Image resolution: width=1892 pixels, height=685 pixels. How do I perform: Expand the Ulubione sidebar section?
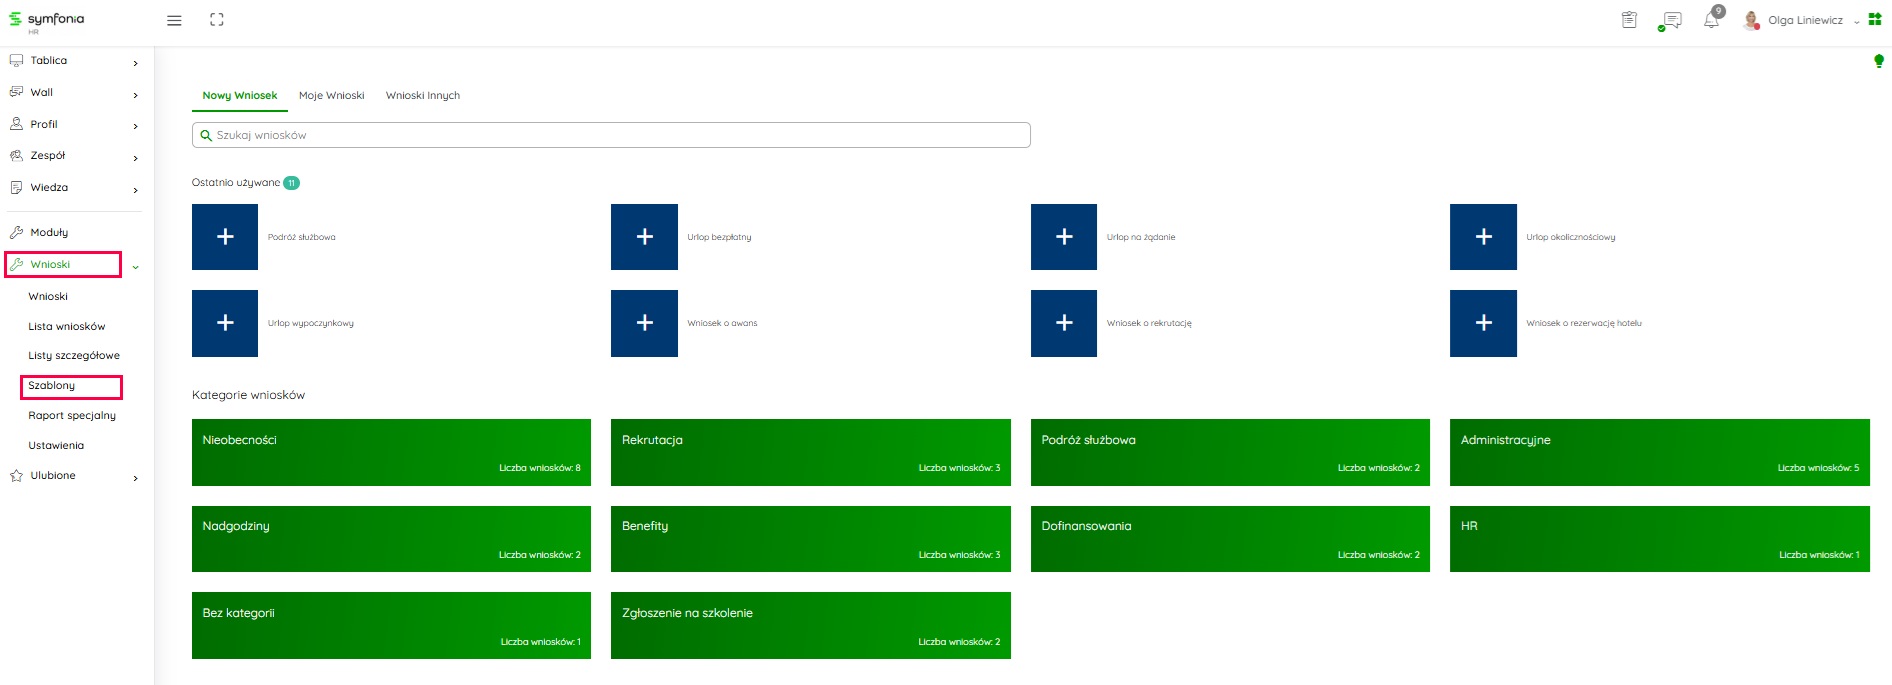click(x=135, y=477)
